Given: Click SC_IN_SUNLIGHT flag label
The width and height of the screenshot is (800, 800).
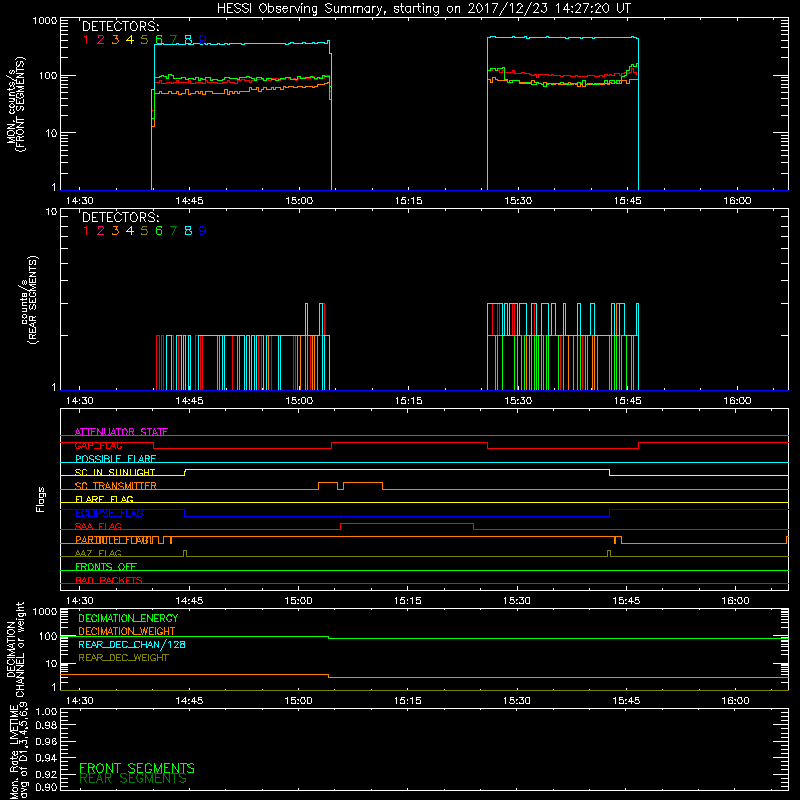Looking at the screenshot, I should pyautogui.click(x=115, y=473).
